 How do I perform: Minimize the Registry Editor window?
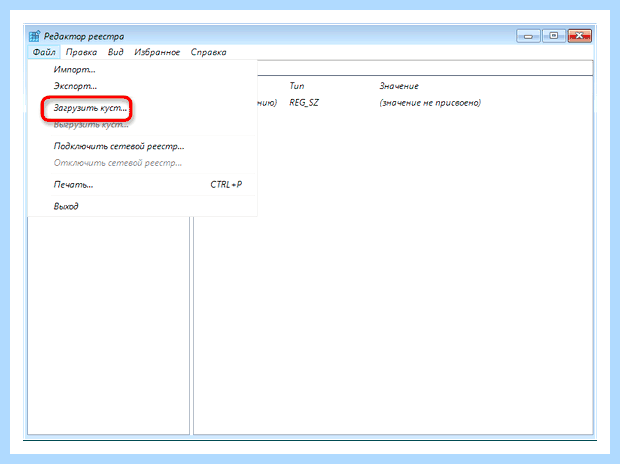[528, 36]
